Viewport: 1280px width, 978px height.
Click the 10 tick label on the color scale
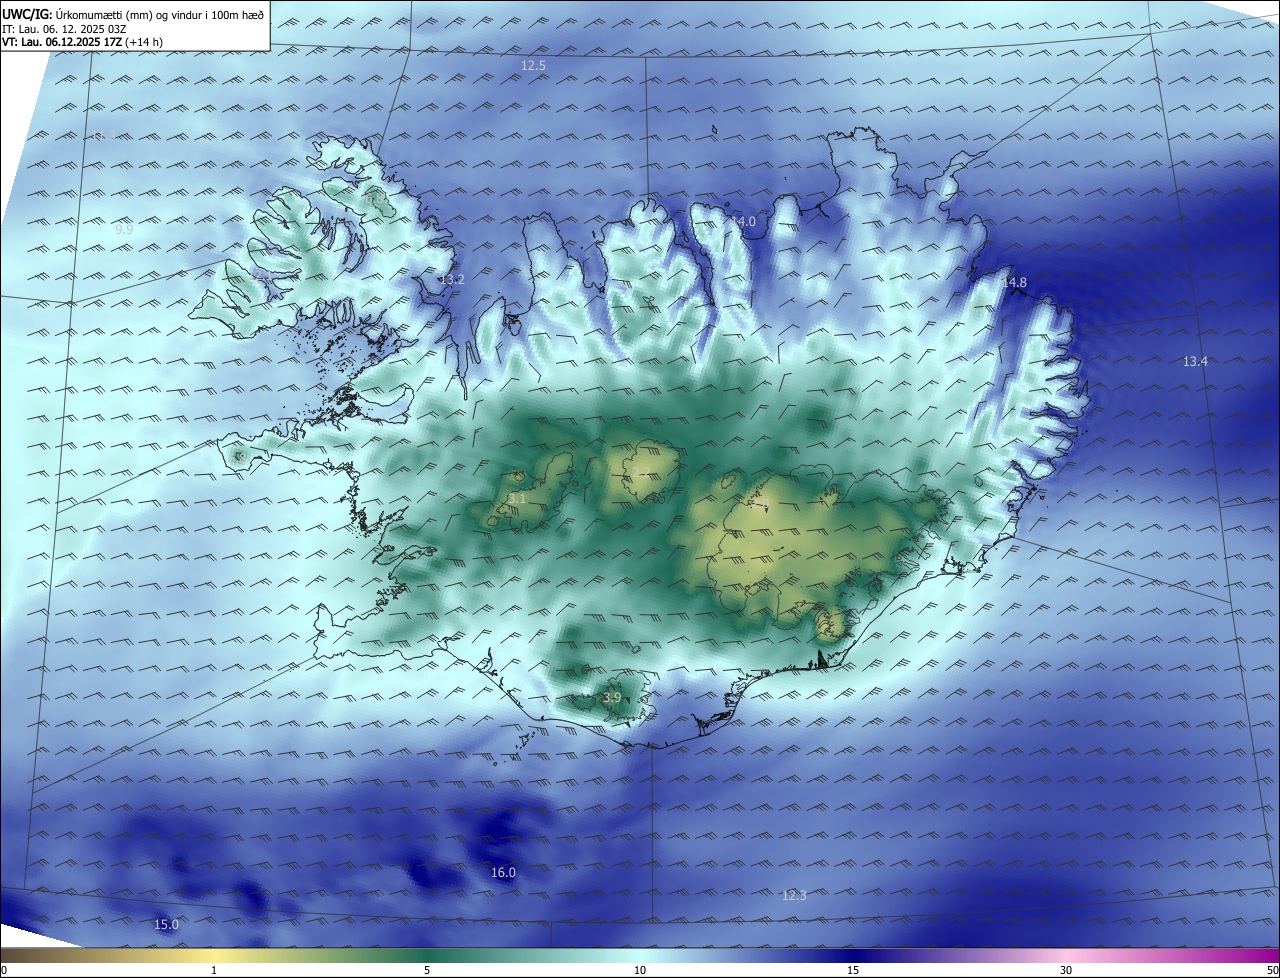[x=640, y=970]
